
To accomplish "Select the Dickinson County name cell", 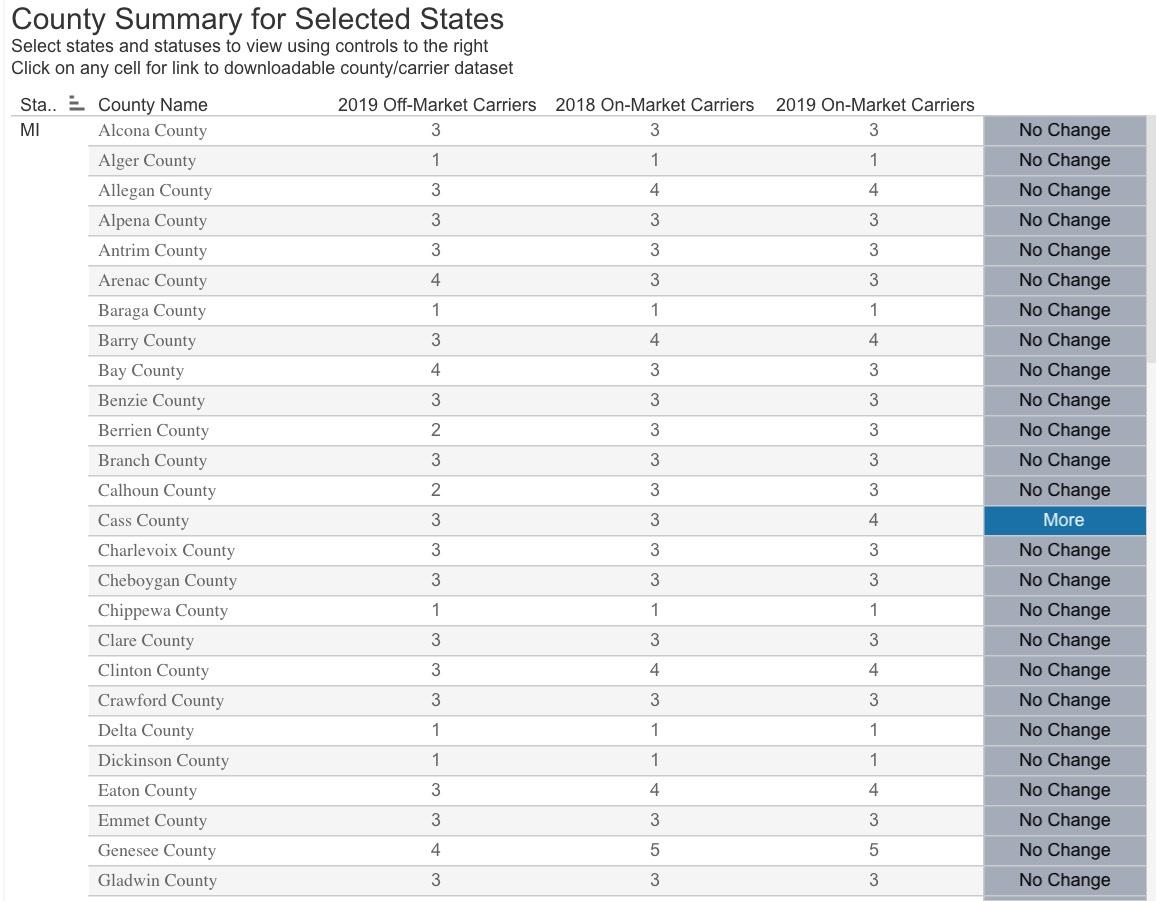I will click(x=163, y=760).
